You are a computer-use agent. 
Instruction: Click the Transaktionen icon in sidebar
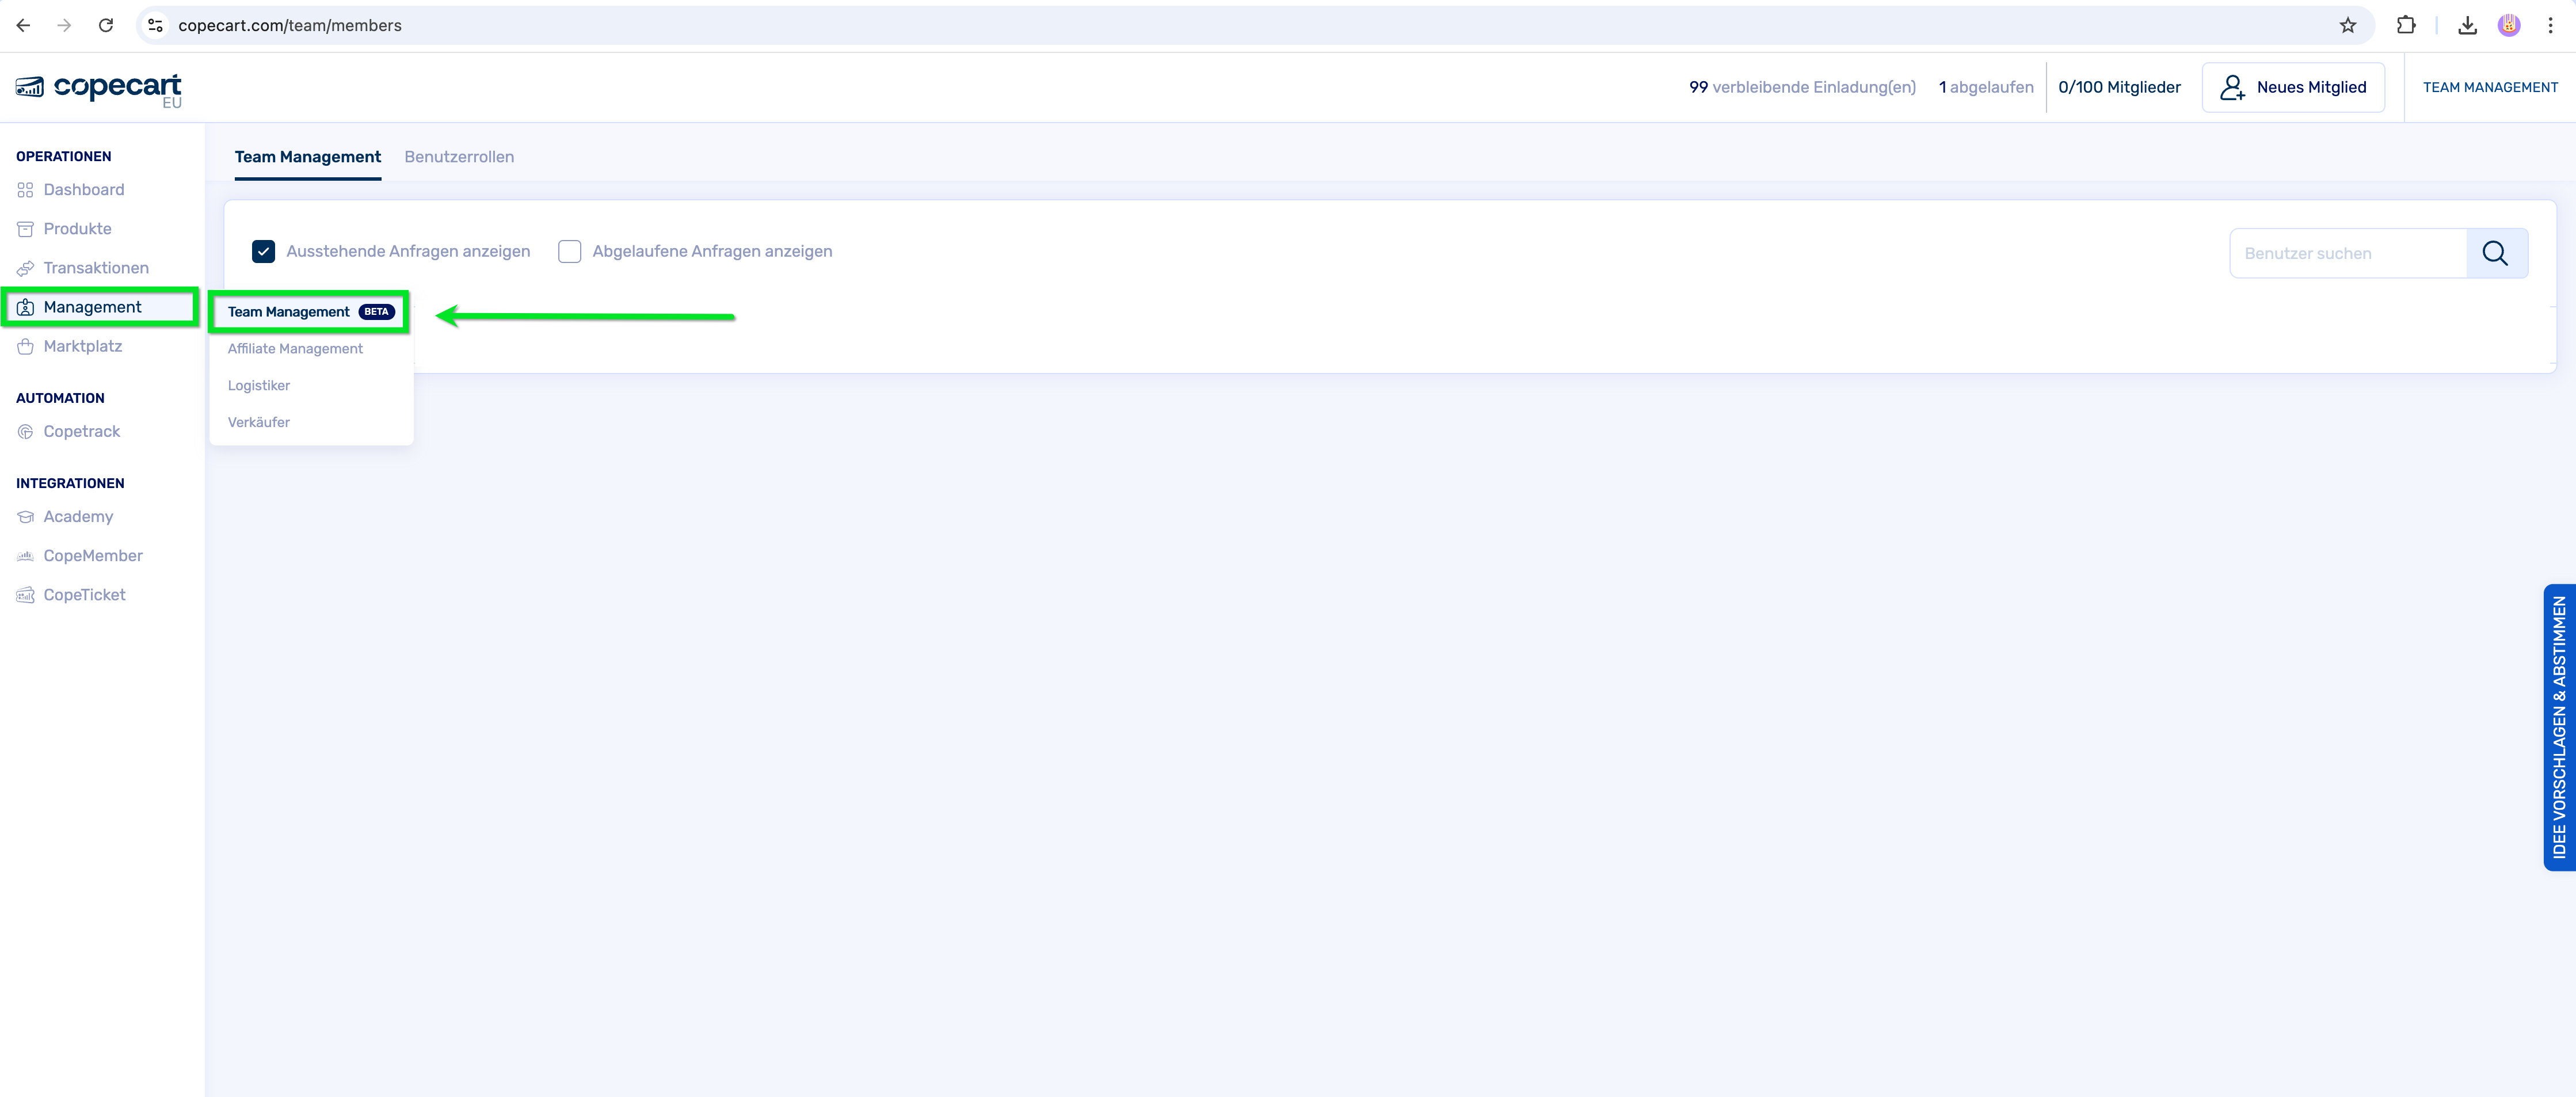point(25,268)
